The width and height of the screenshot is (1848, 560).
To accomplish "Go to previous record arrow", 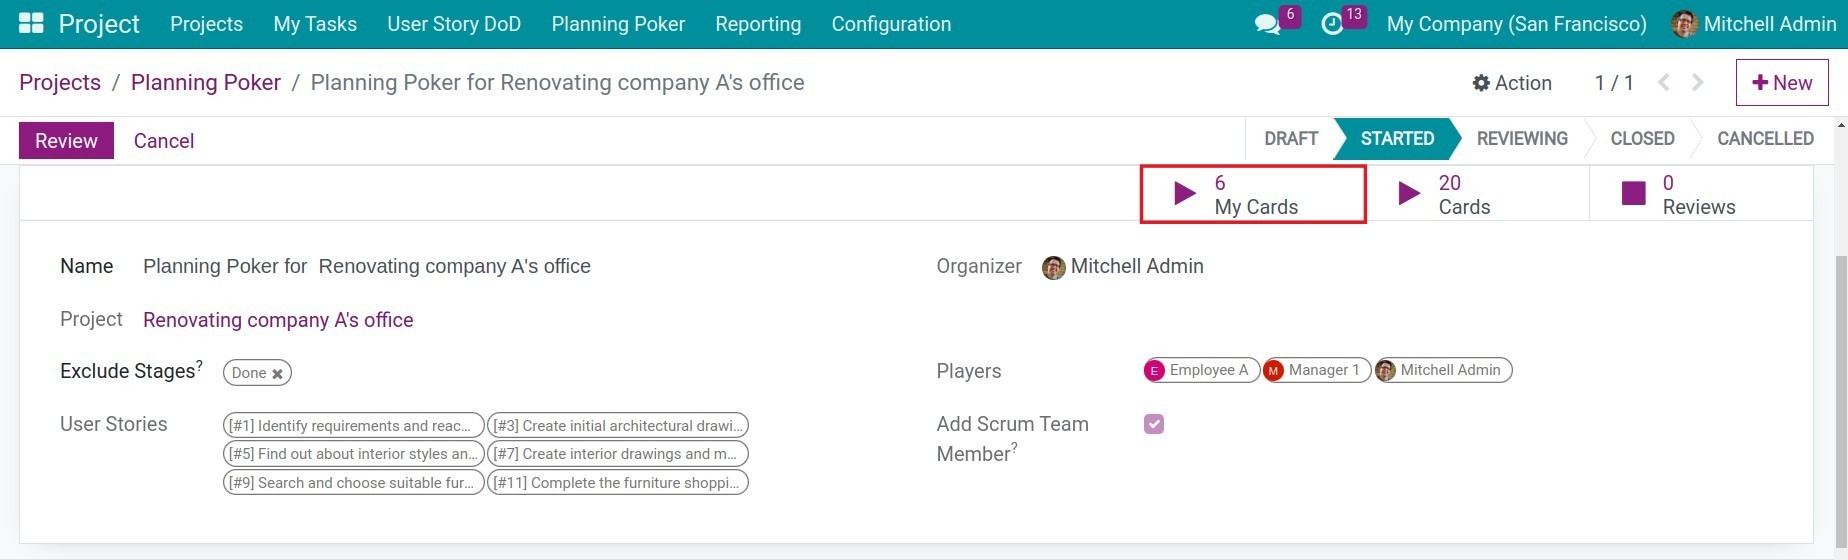I will 1664,82.
